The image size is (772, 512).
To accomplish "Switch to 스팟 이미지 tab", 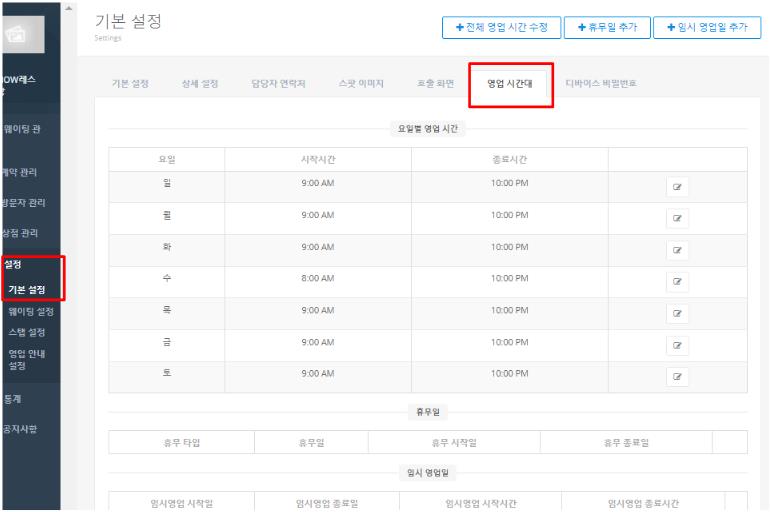I will [x=361, y=84].
